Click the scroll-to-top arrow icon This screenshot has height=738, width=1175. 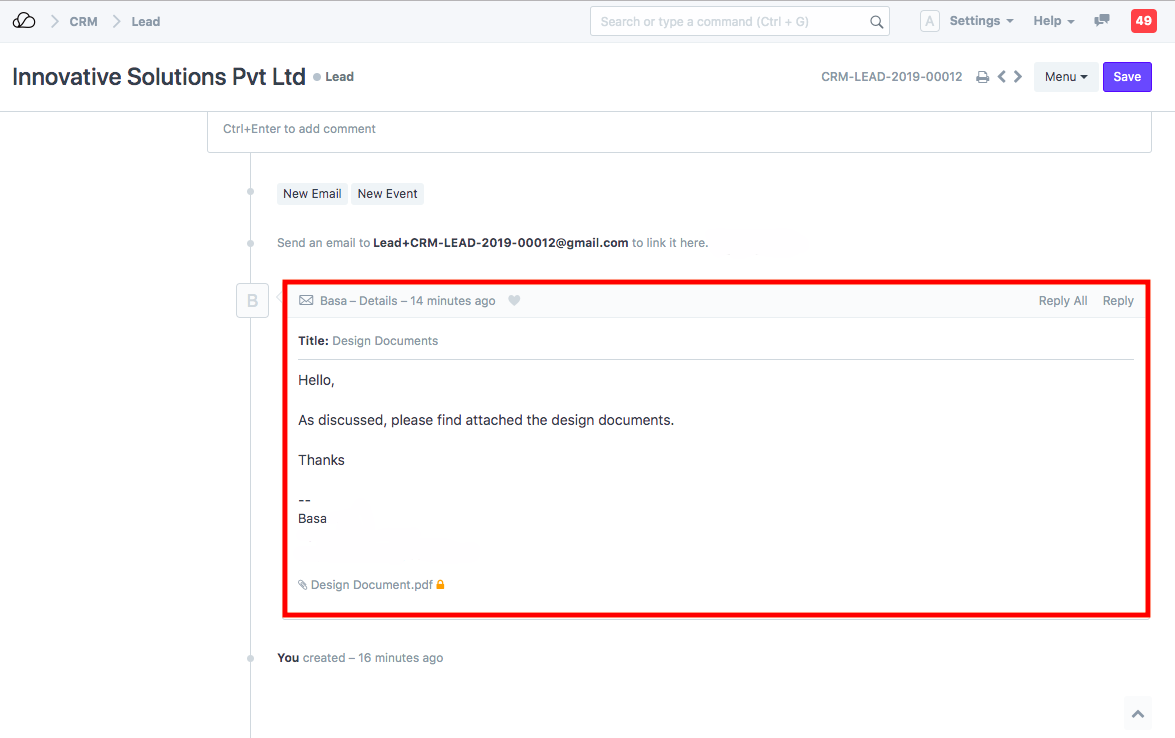click(1137, 714)
